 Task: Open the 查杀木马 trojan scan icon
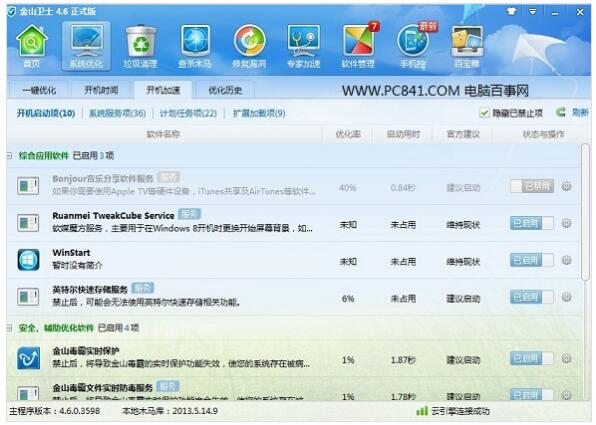(x=195, y=46)
